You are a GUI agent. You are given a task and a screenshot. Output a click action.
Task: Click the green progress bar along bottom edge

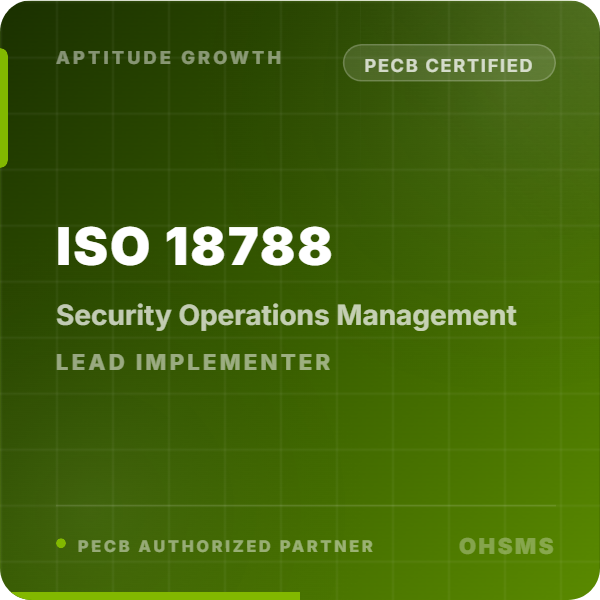[x=150, y=596]
